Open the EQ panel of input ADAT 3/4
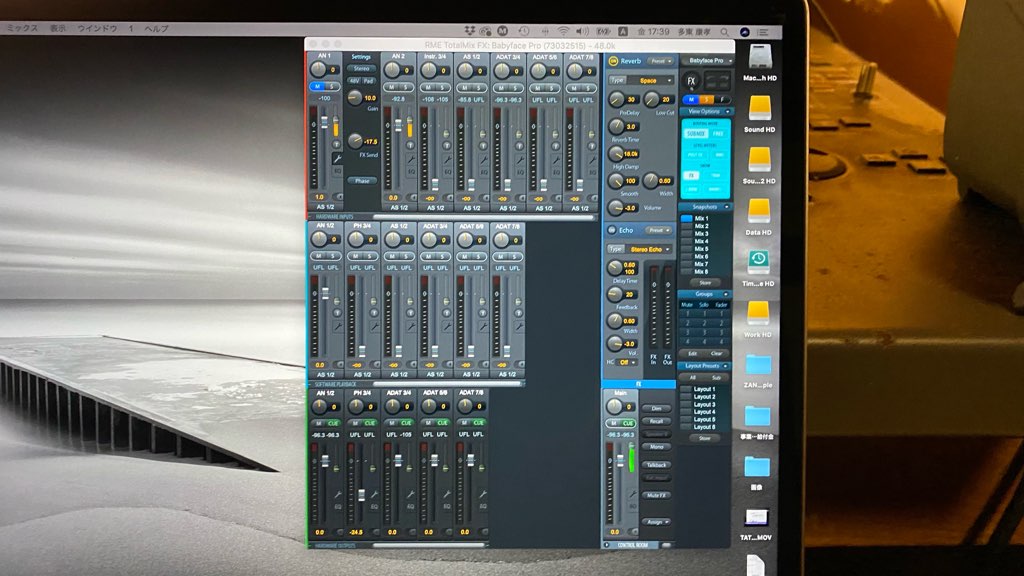1024x576 pixels. (x=520, y=172)
